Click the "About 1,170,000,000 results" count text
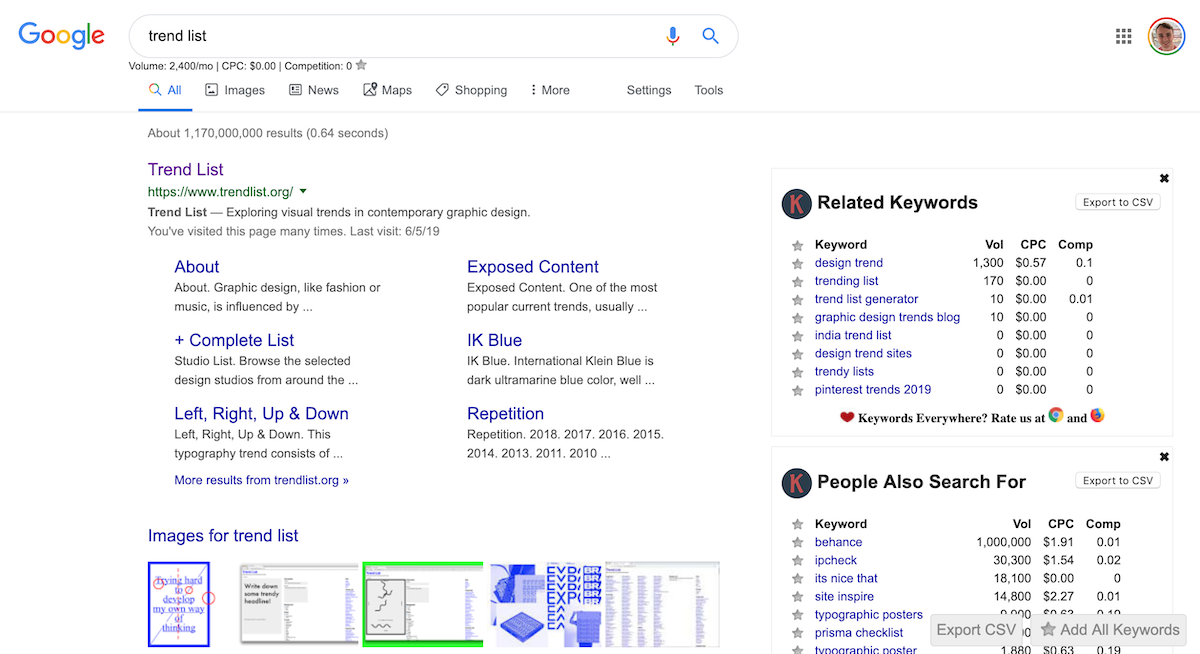This screenshot has height=654, width=1200. (268, 133)
